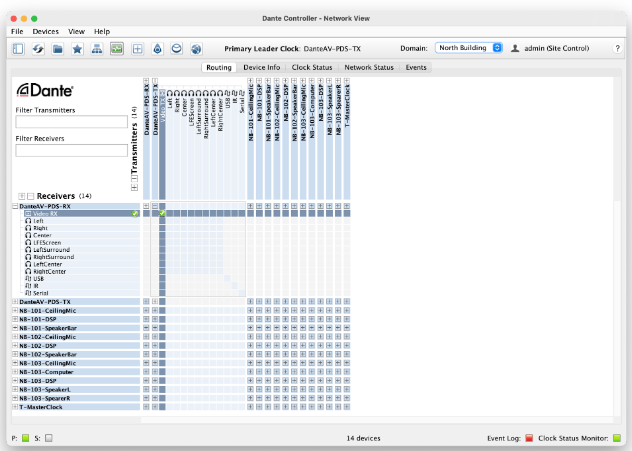
Task: Open the Devices menu
Action: coord(46,31)
